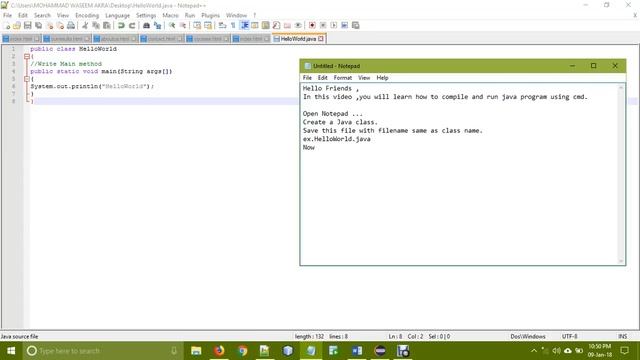Open the Windows Start menu
This screenshot has height=360, width=640.
click(11, 351)
